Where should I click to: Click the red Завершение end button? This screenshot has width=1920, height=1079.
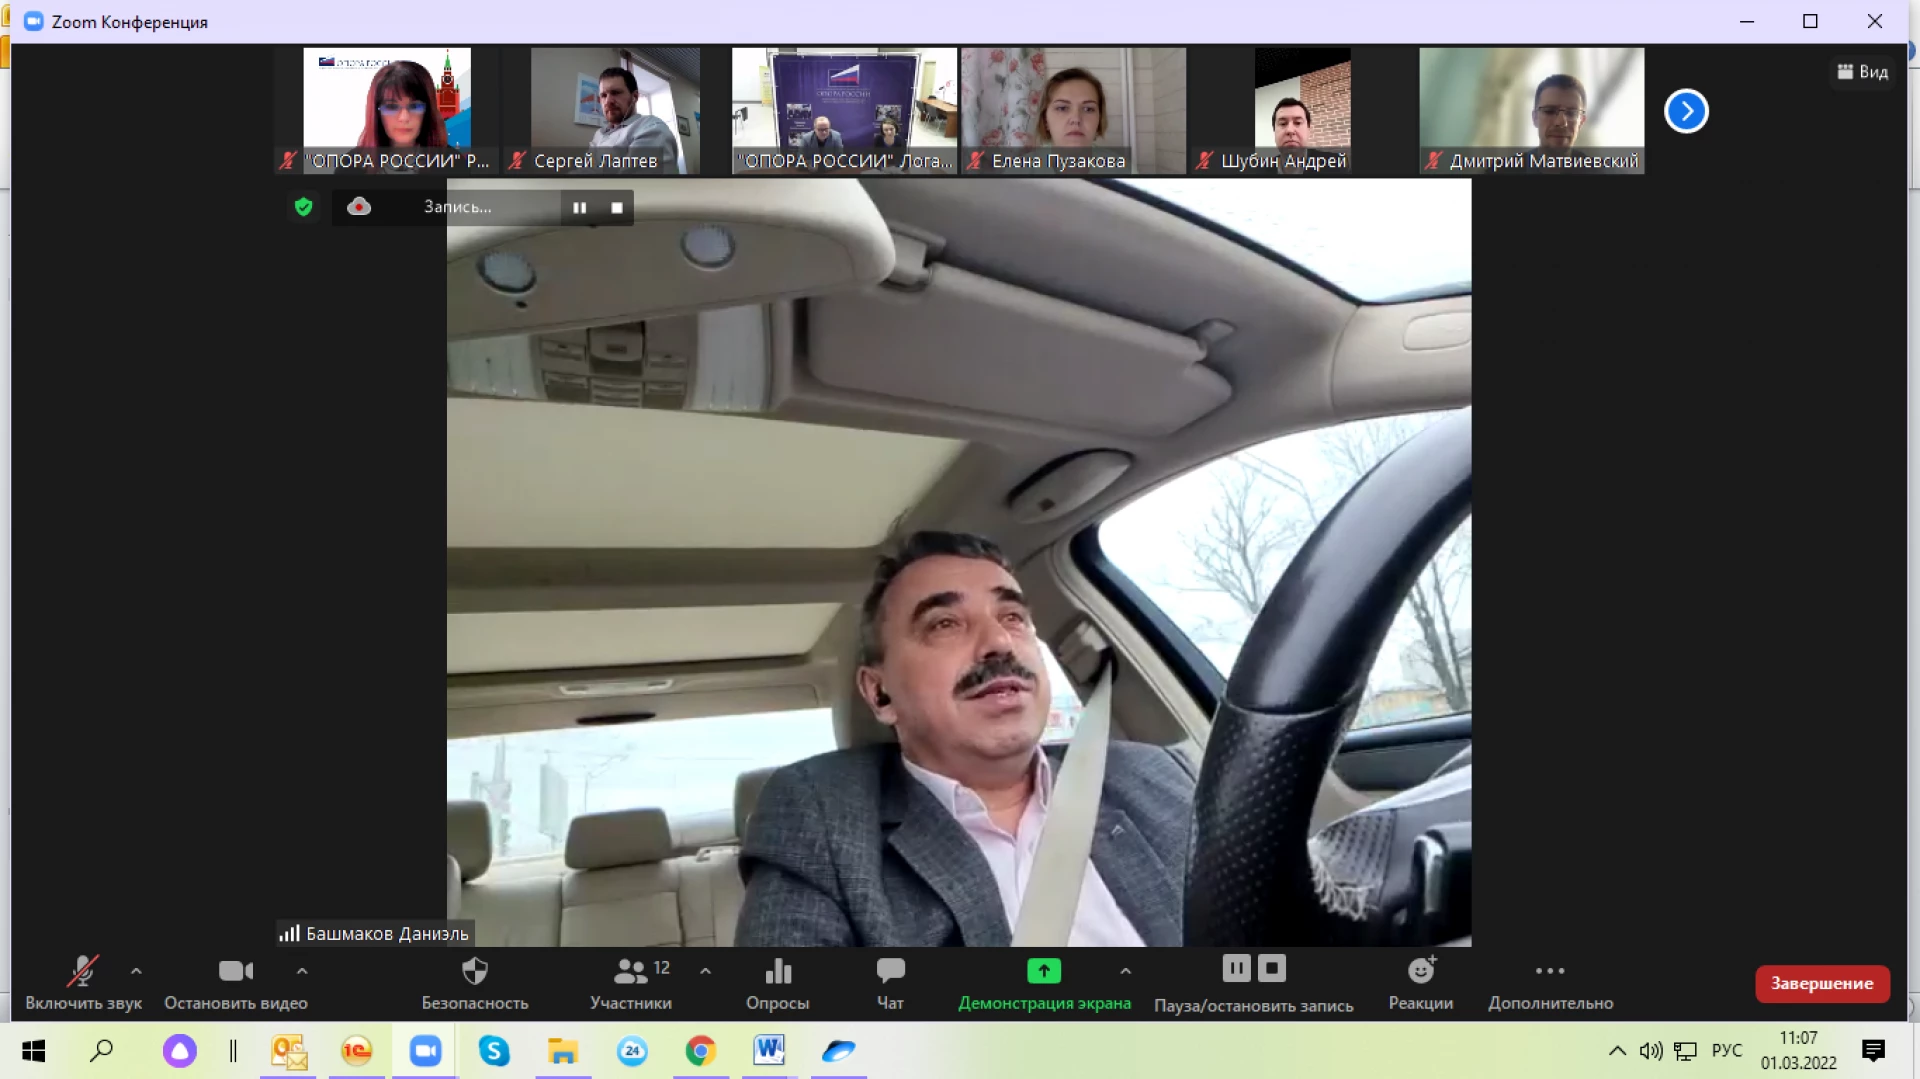click(1822, 984)
